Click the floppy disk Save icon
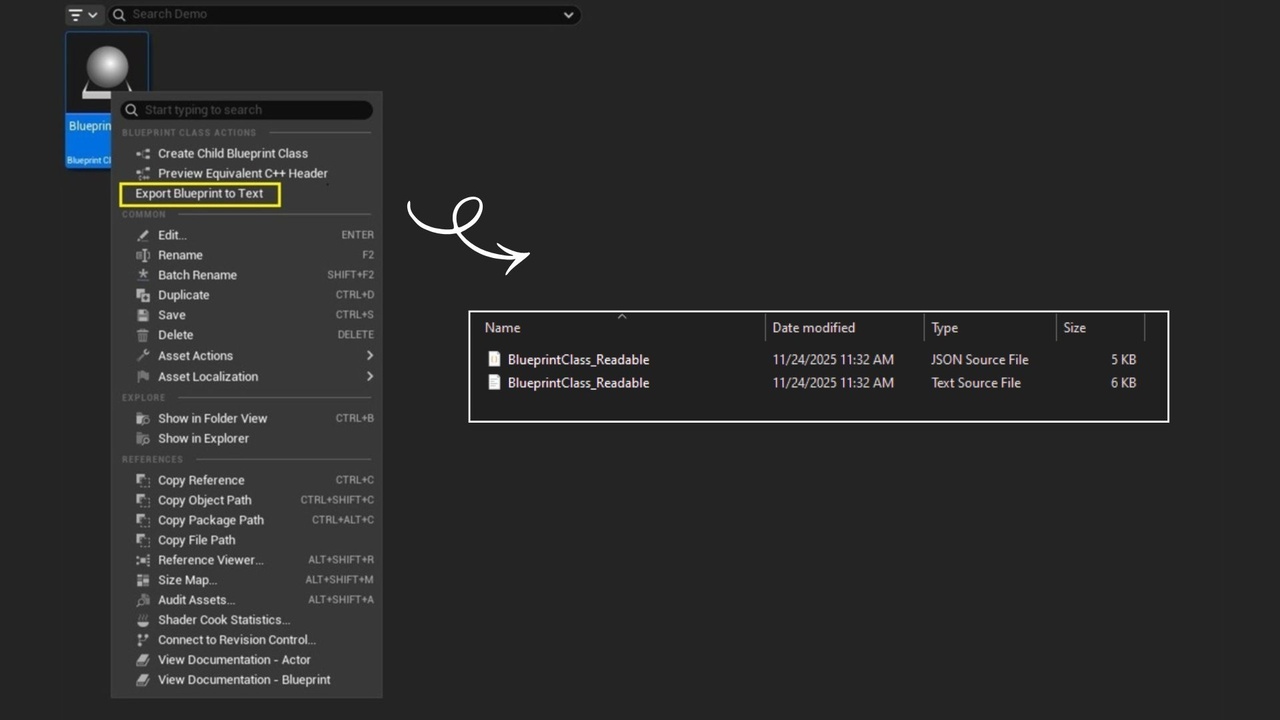The height and width of the screenshot is (720, 1280). coord(143,315)
